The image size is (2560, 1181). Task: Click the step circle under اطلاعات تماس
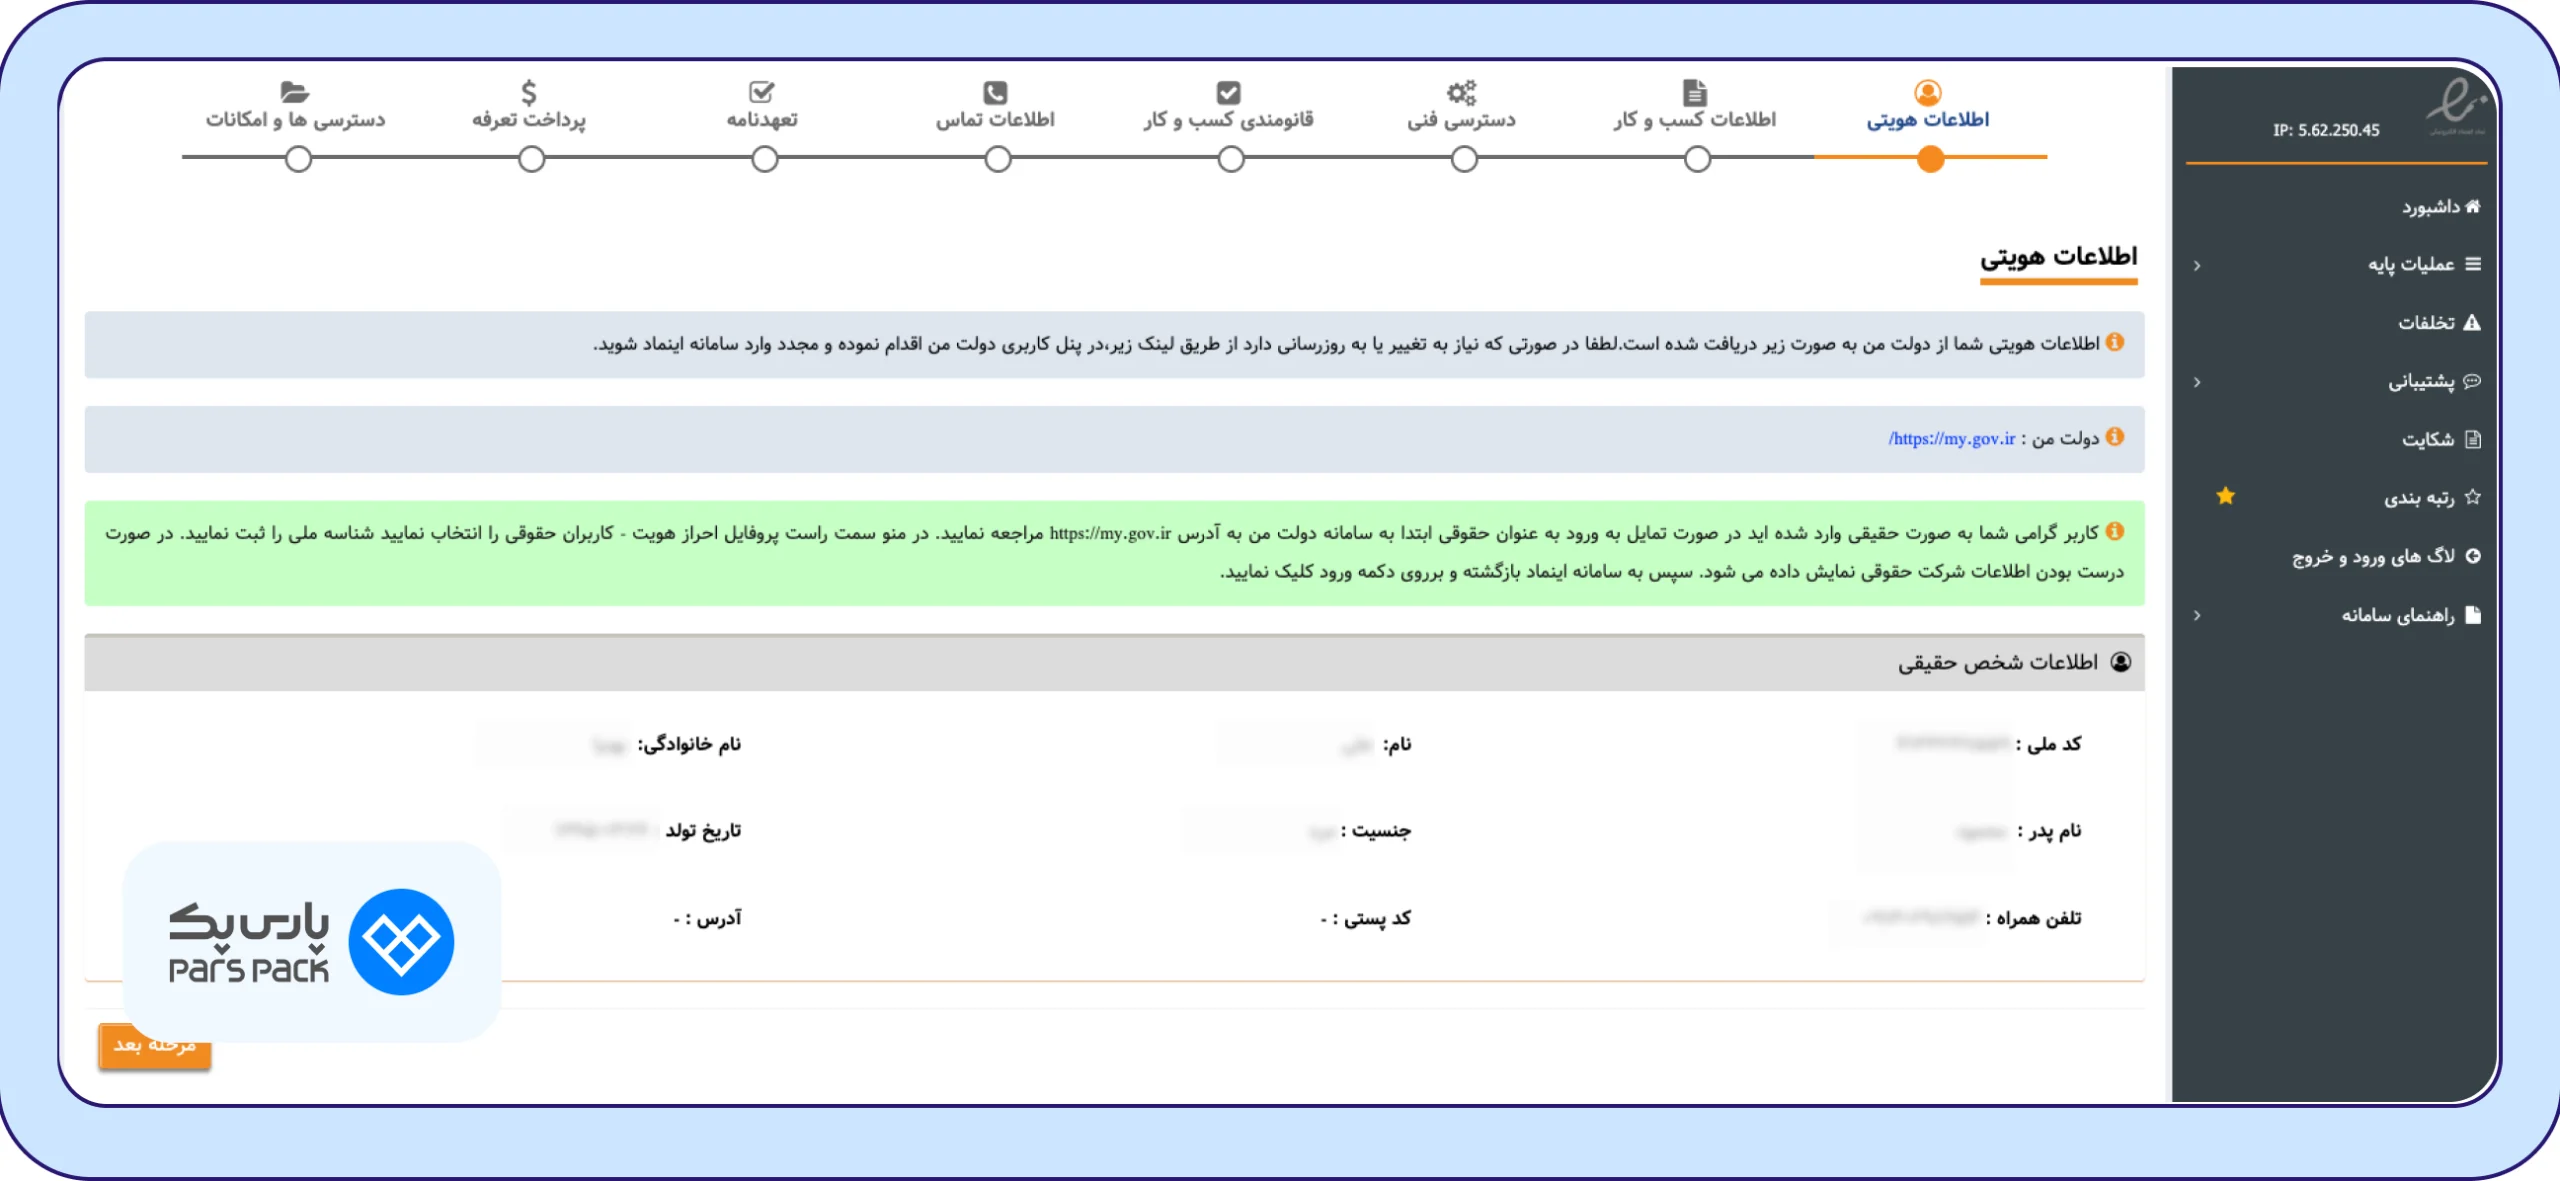(998, 159)
